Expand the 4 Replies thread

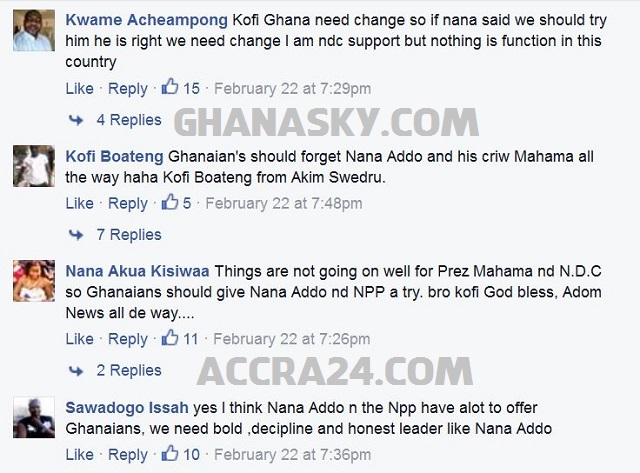(129, 120)
